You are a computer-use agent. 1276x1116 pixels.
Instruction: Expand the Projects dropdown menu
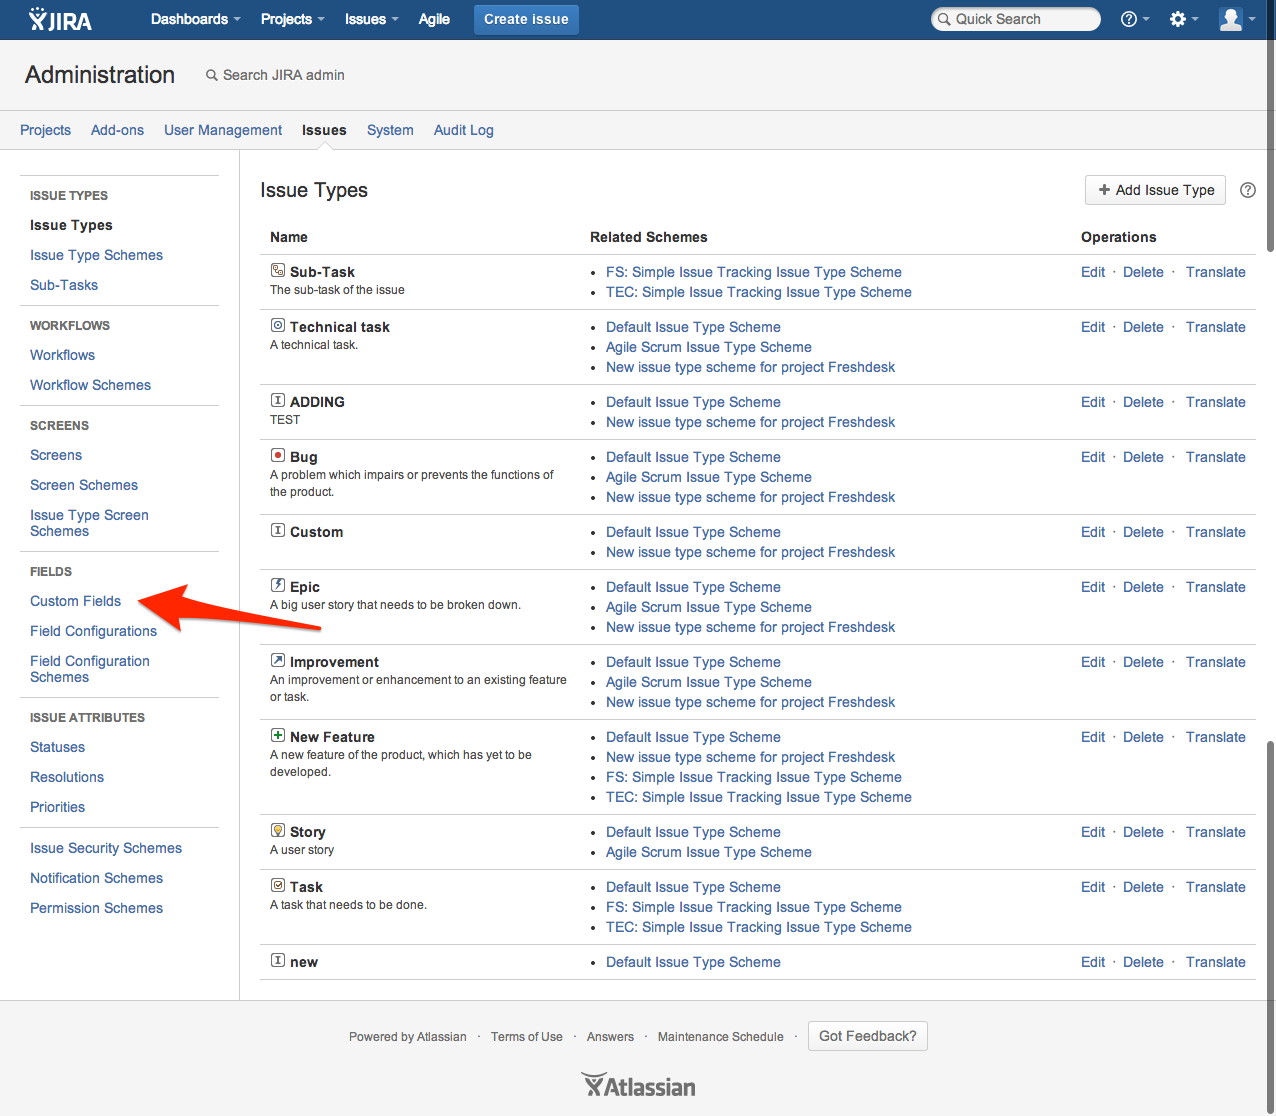292,19
